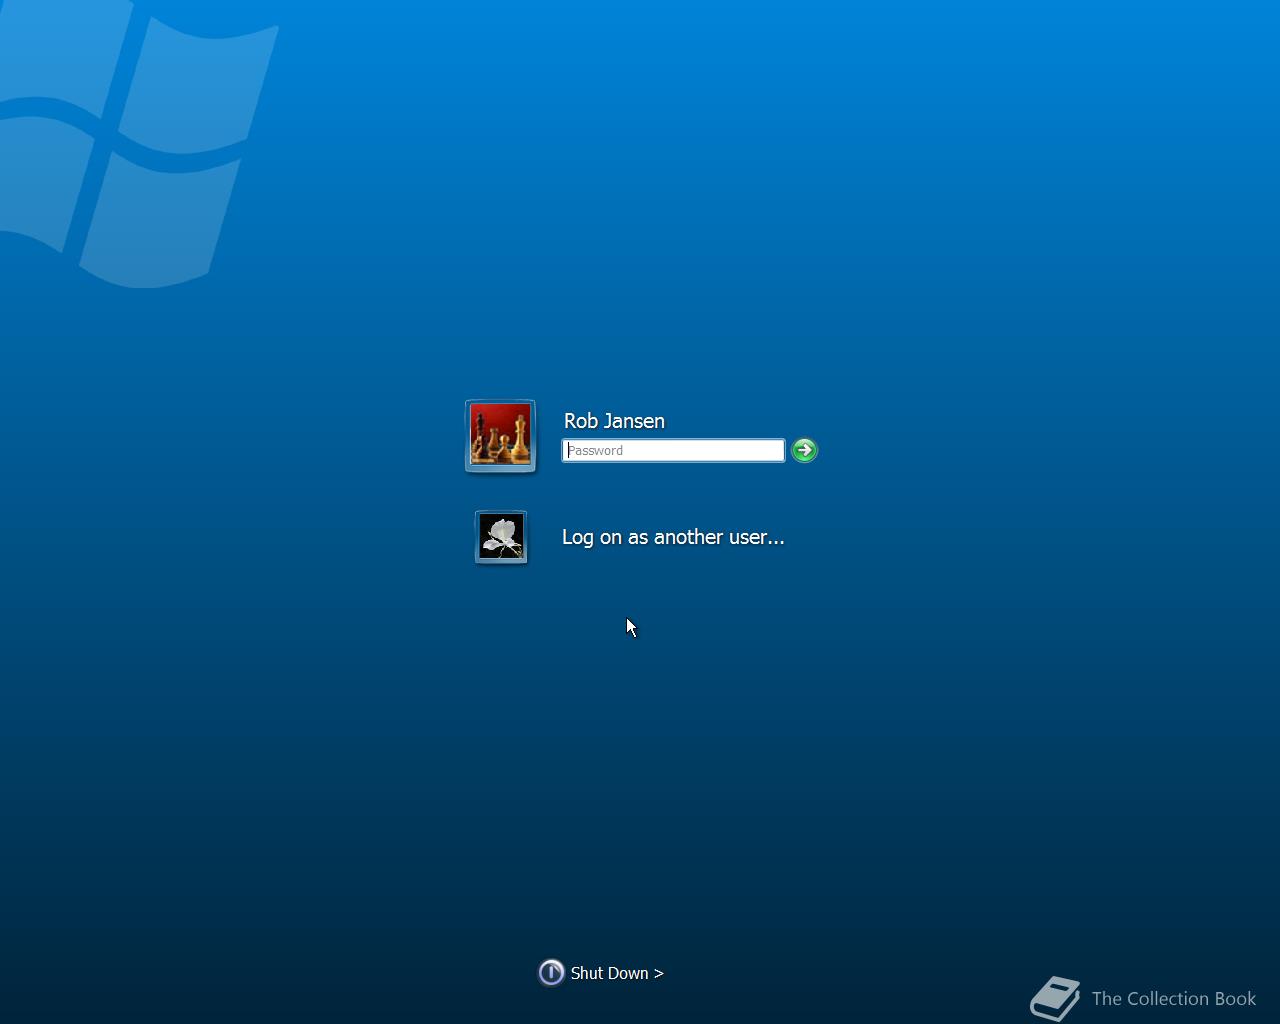
Task: Submit password with green arrow button
Action: pos(804,450)
